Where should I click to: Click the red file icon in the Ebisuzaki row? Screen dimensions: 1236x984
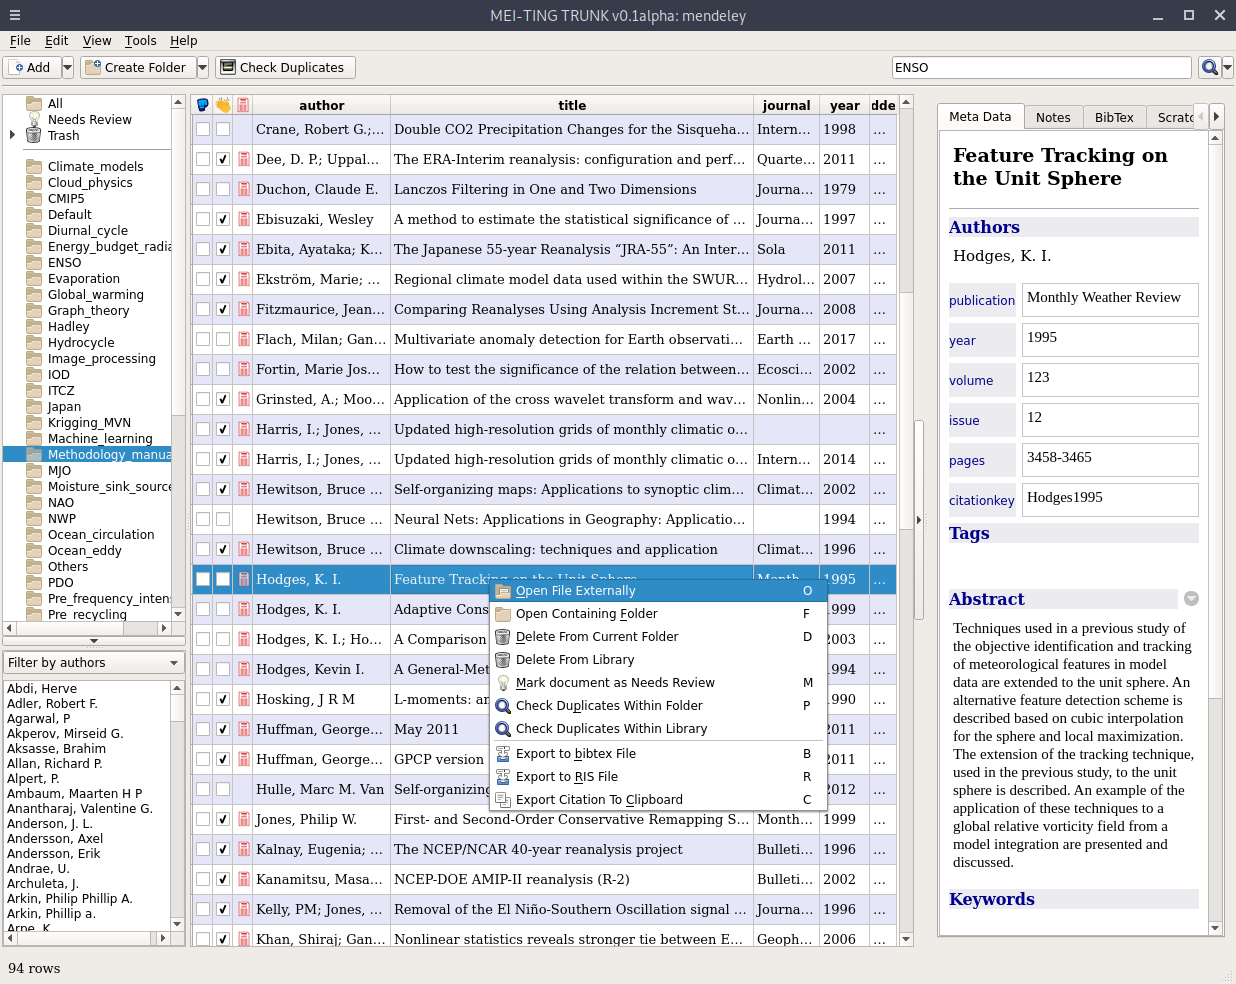(243, 219)
